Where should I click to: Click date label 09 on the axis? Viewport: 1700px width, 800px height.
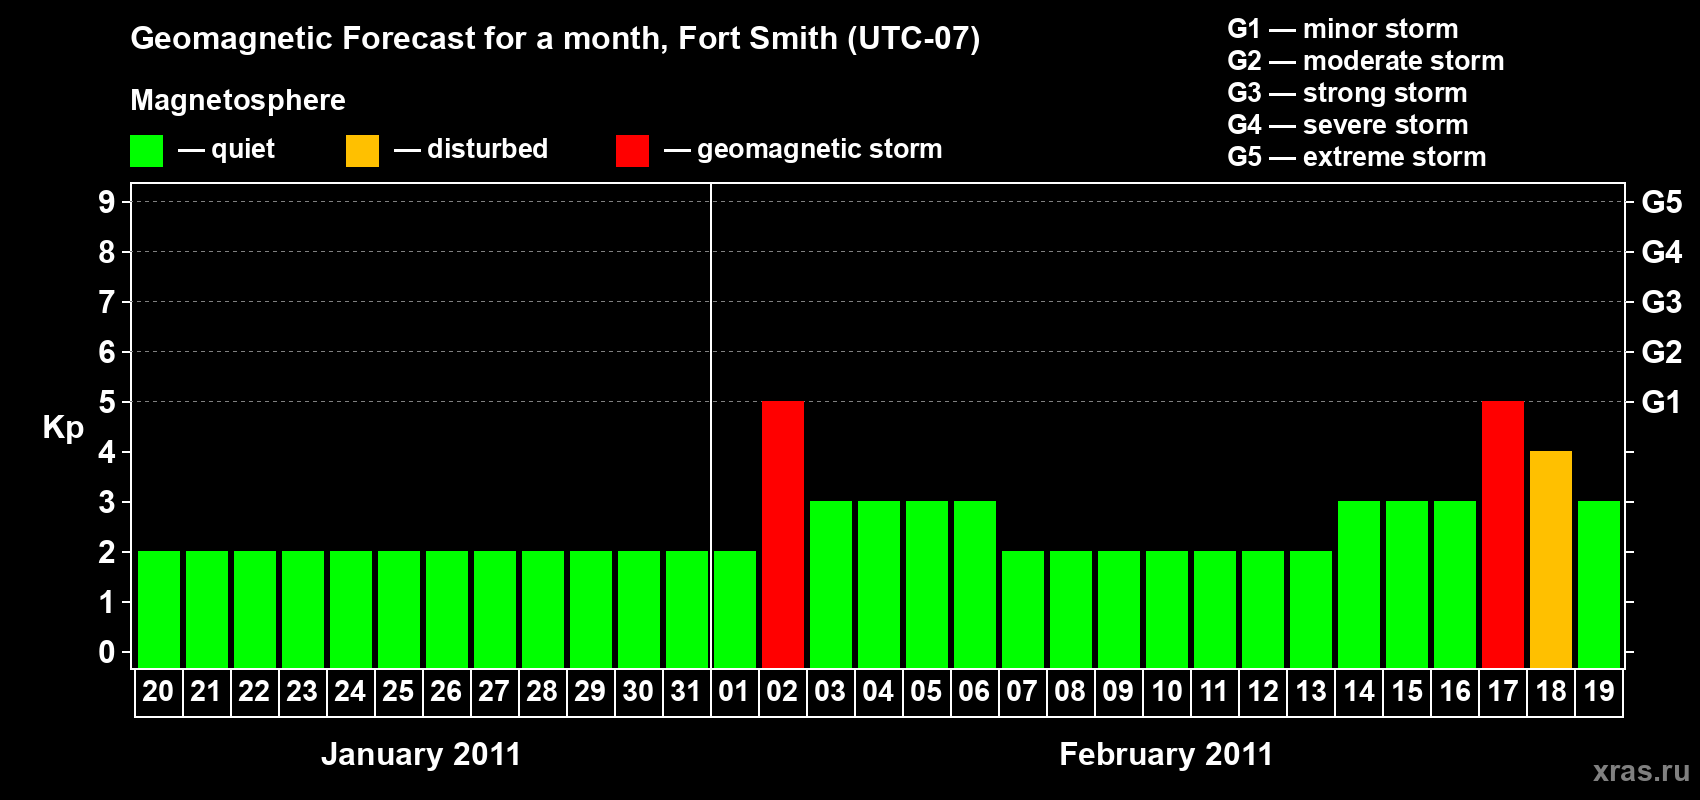[x=1118, y=691]
